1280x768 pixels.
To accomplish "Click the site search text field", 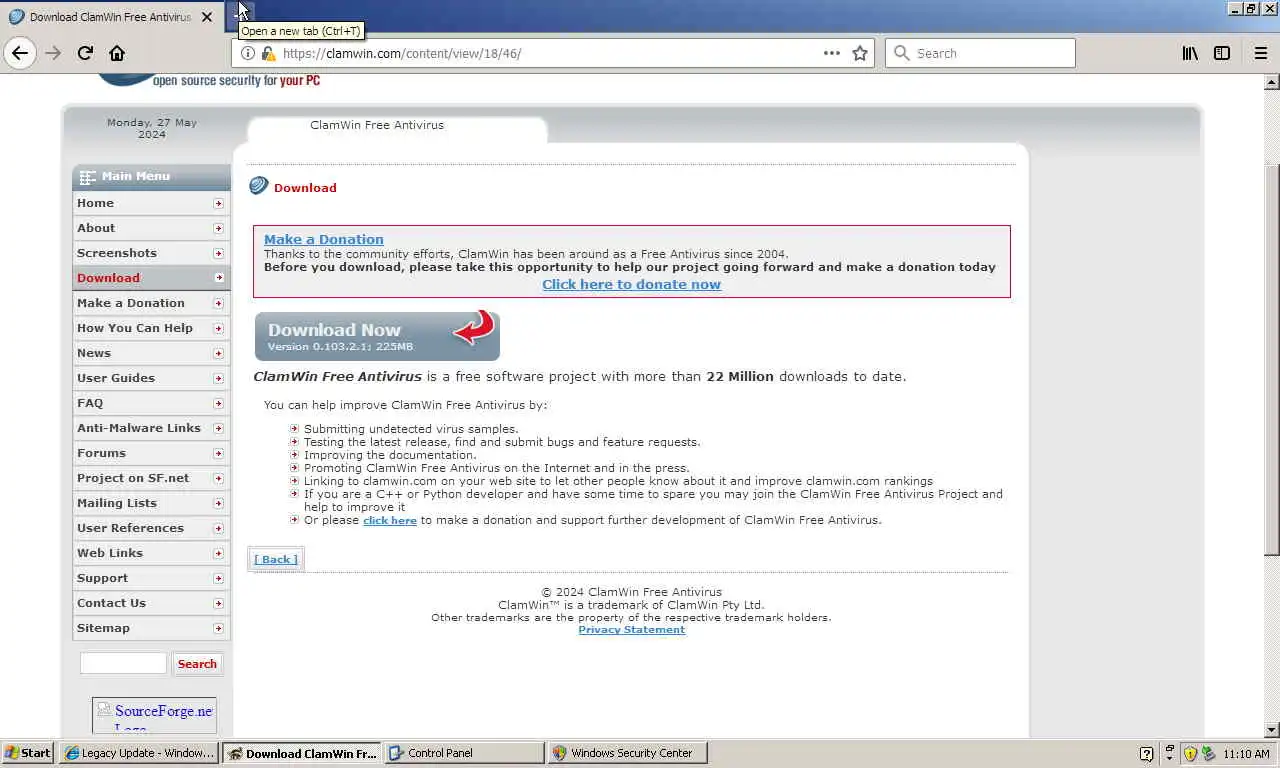I will click(123, 663).
